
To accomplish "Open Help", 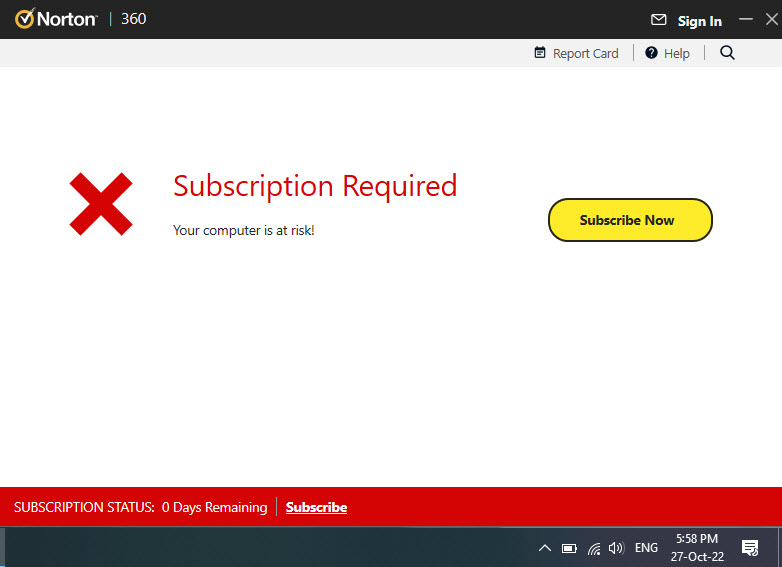I will (x=667, y=53).
